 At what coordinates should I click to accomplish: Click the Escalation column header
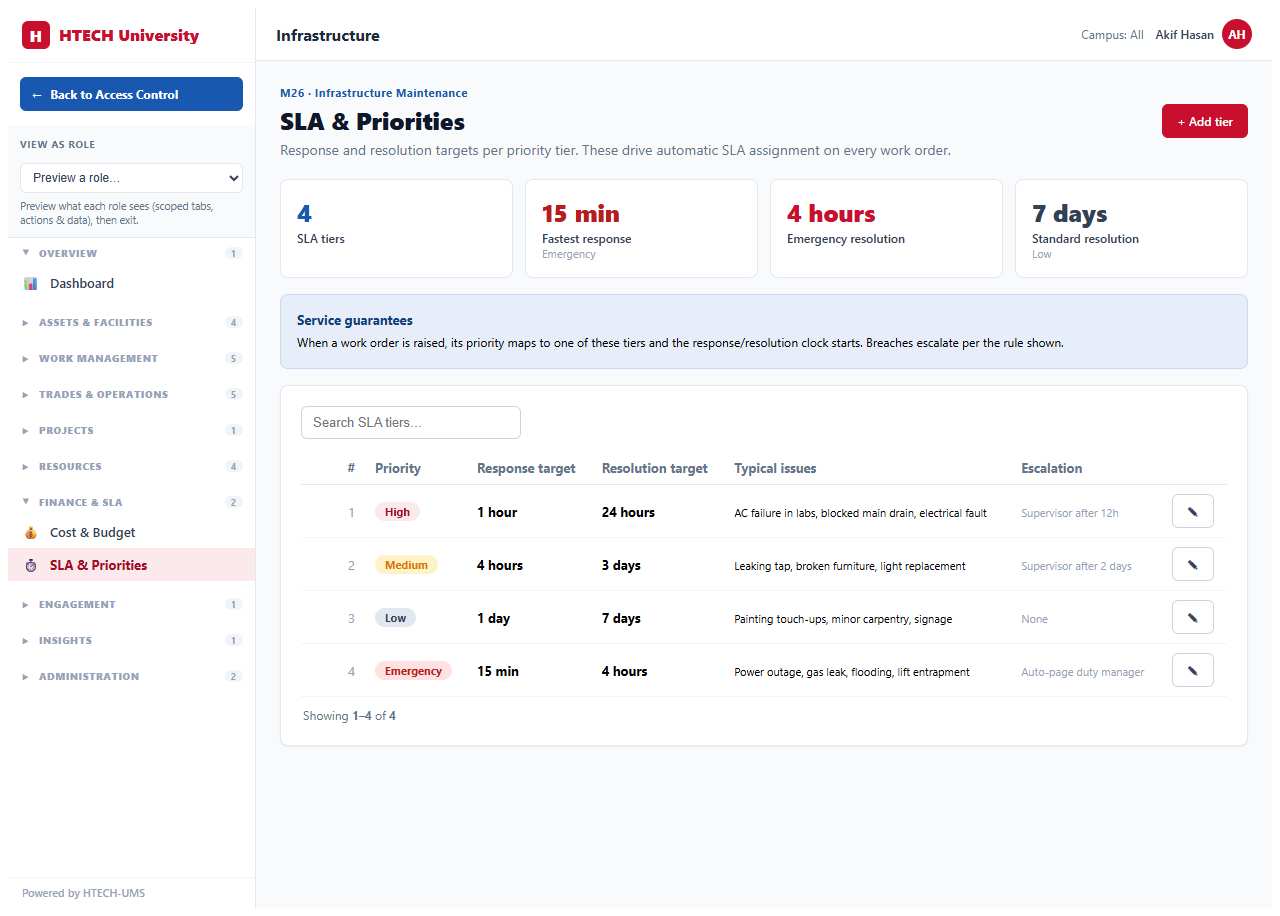[1052, 468]
